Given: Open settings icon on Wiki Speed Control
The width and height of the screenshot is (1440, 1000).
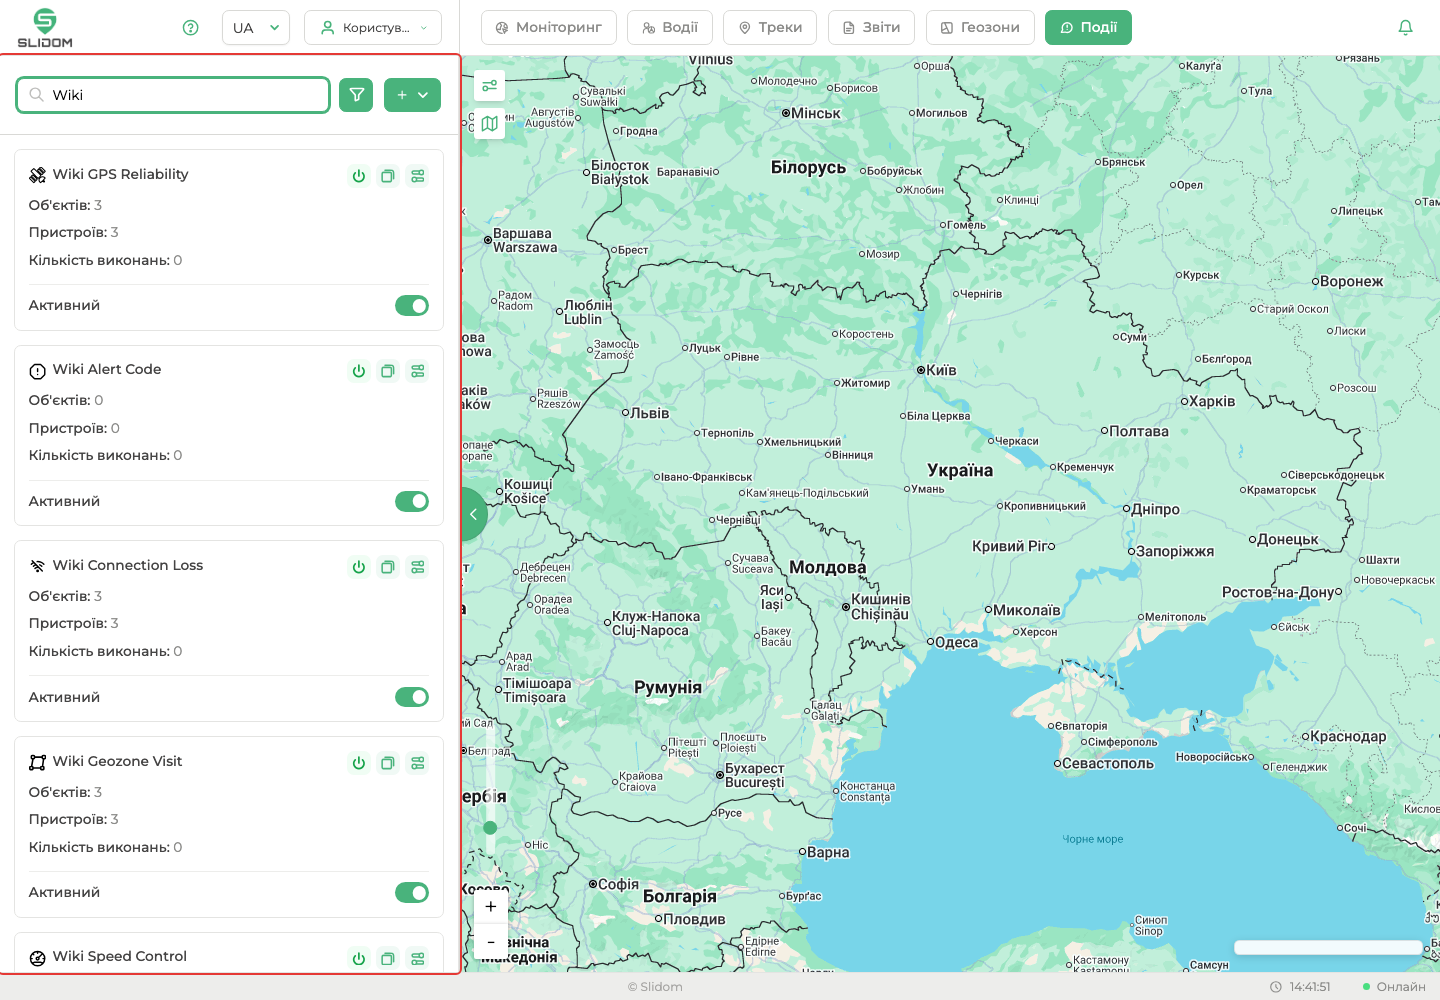Looking at the screenshot, I should 418,958.
